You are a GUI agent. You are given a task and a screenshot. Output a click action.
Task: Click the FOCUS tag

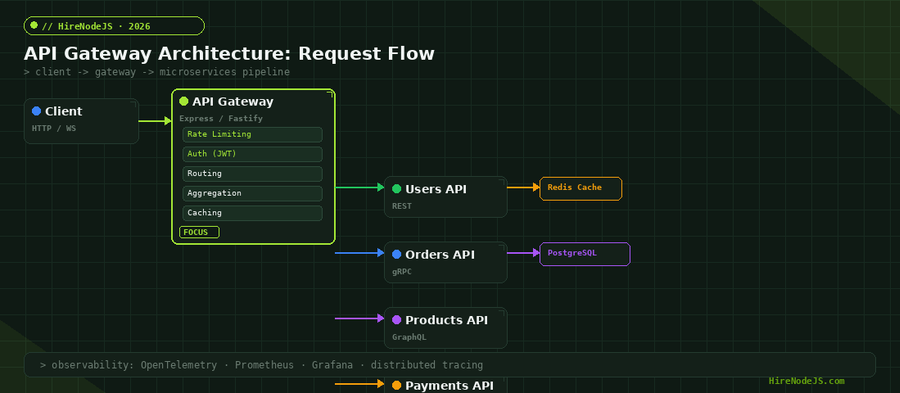199,232
